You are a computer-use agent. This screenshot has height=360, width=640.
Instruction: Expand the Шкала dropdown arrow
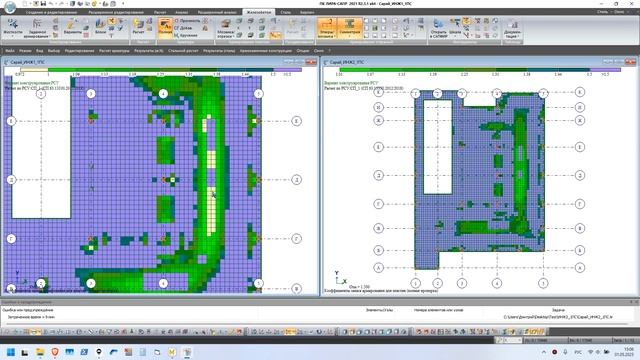[455, 37]
